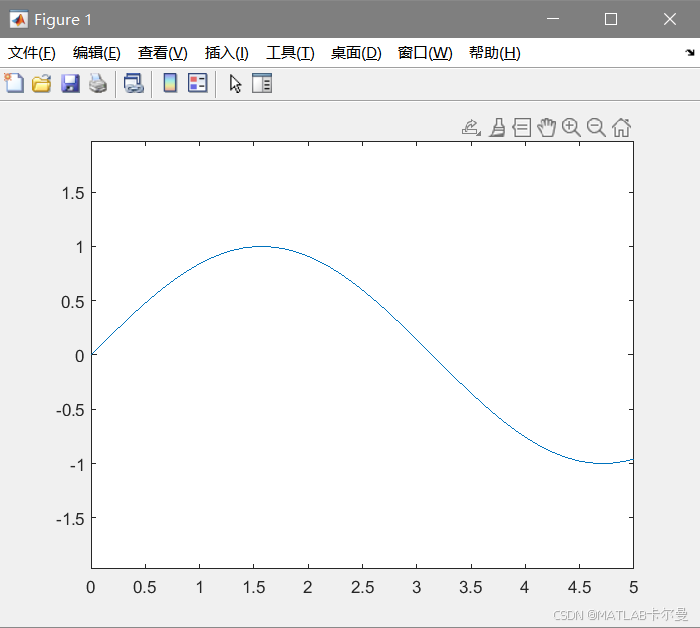Click the x-axis tick label 4.5
Screen dimensions: 700x628
tap(579, 587)
